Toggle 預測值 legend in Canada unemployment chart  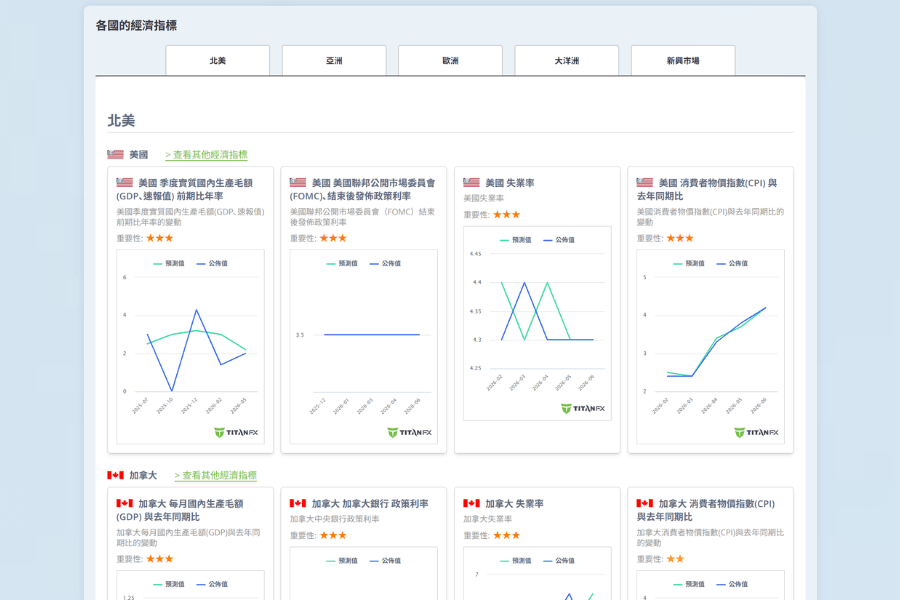(x=515, y=560)
